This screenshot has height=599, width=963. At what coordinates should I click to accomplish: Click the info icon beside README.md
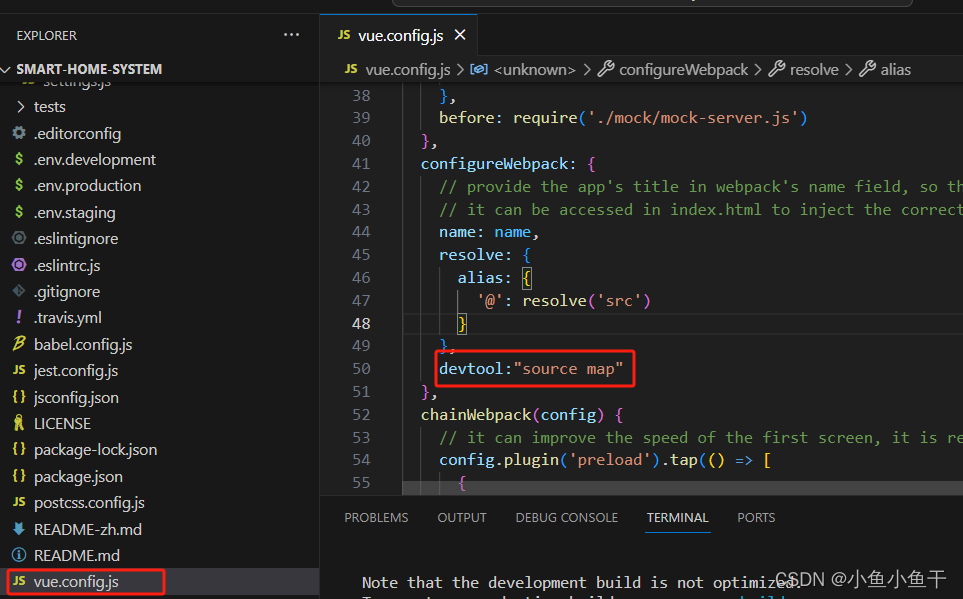coord(19,555)
